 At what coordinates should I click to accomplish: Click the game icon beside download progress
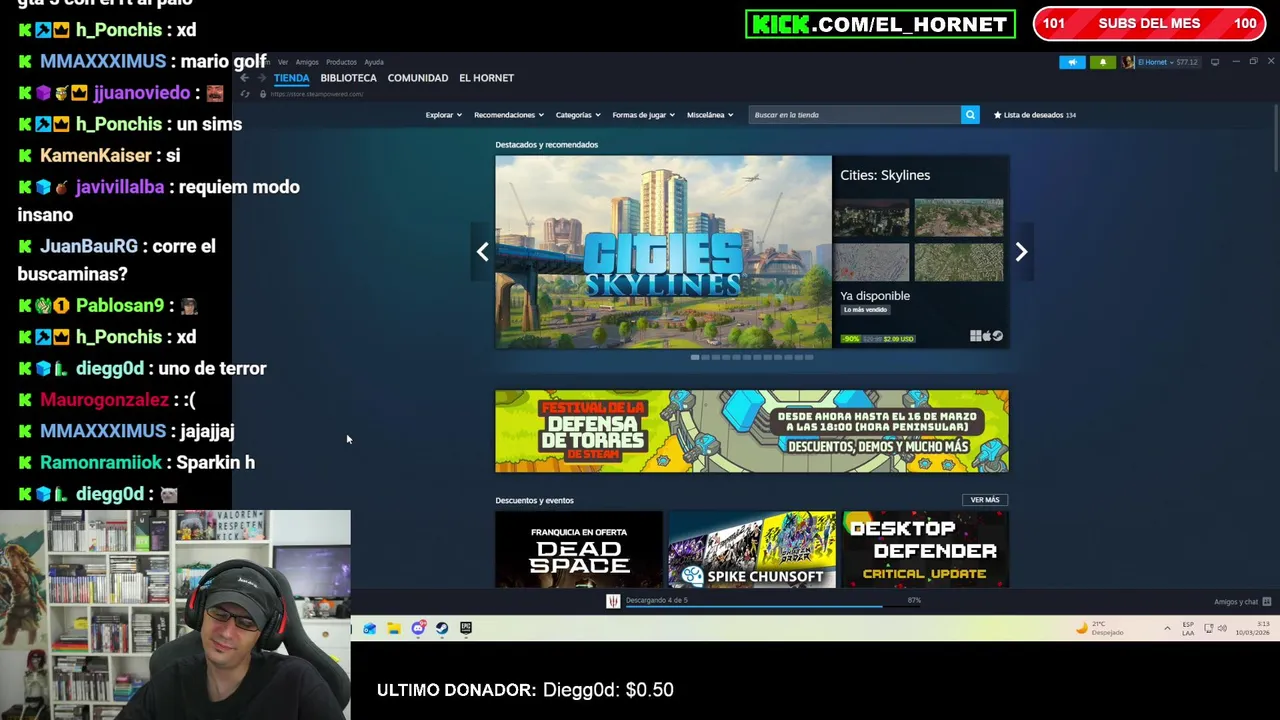[613, 601]
